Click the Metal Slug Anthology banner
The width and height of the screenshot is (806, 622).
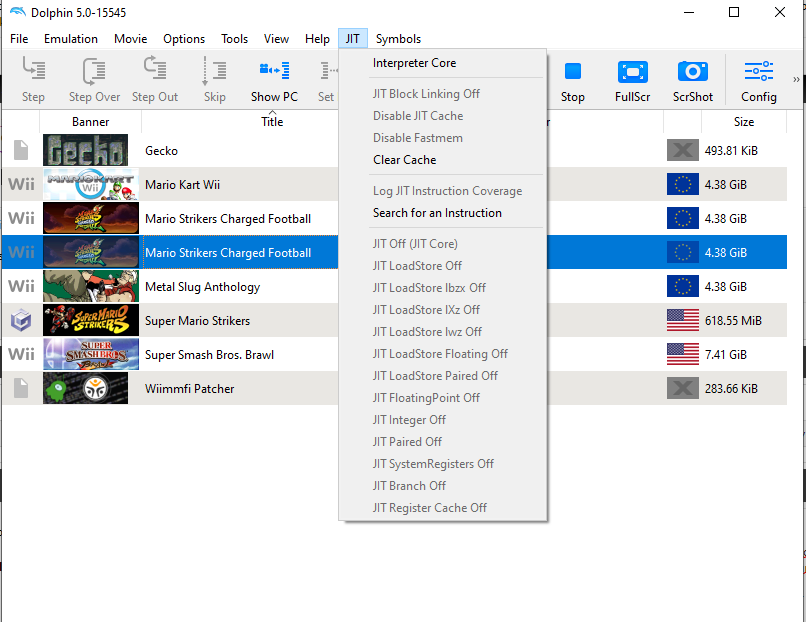(90, 286)
